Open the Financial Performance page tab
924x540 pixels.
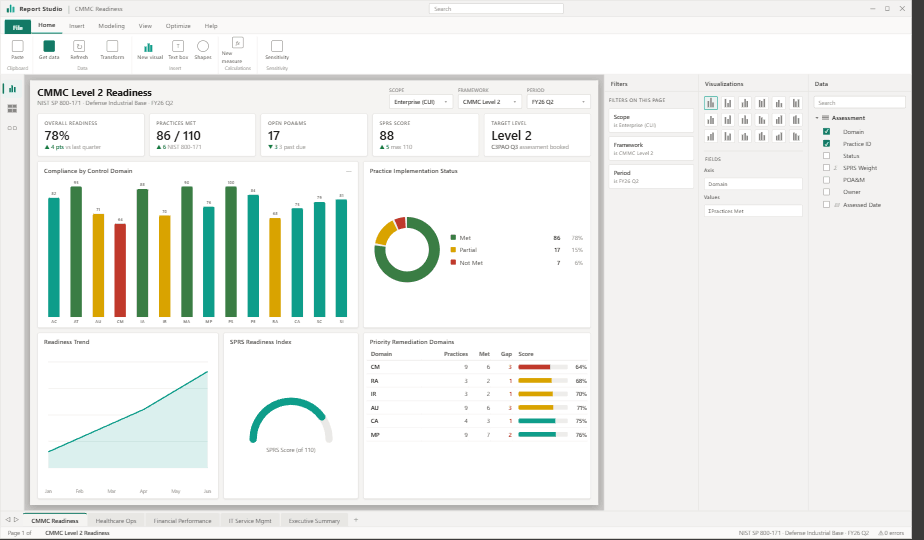click(182, 521)
